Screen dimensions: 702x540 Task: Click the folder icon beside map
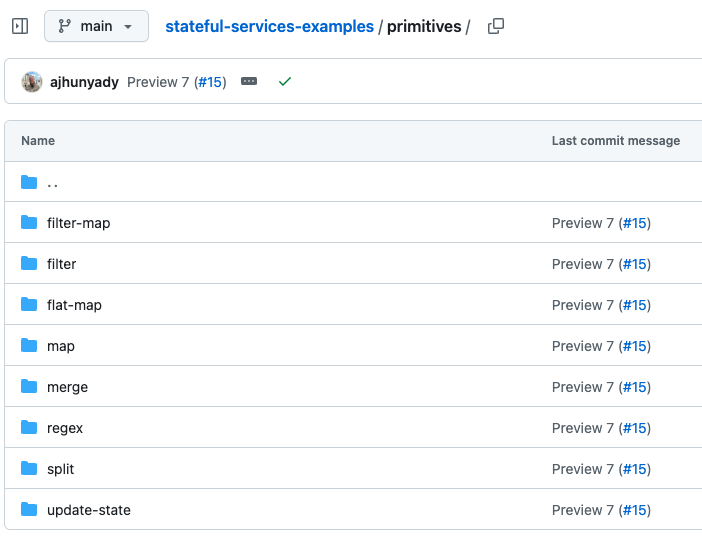coord(29,345)
